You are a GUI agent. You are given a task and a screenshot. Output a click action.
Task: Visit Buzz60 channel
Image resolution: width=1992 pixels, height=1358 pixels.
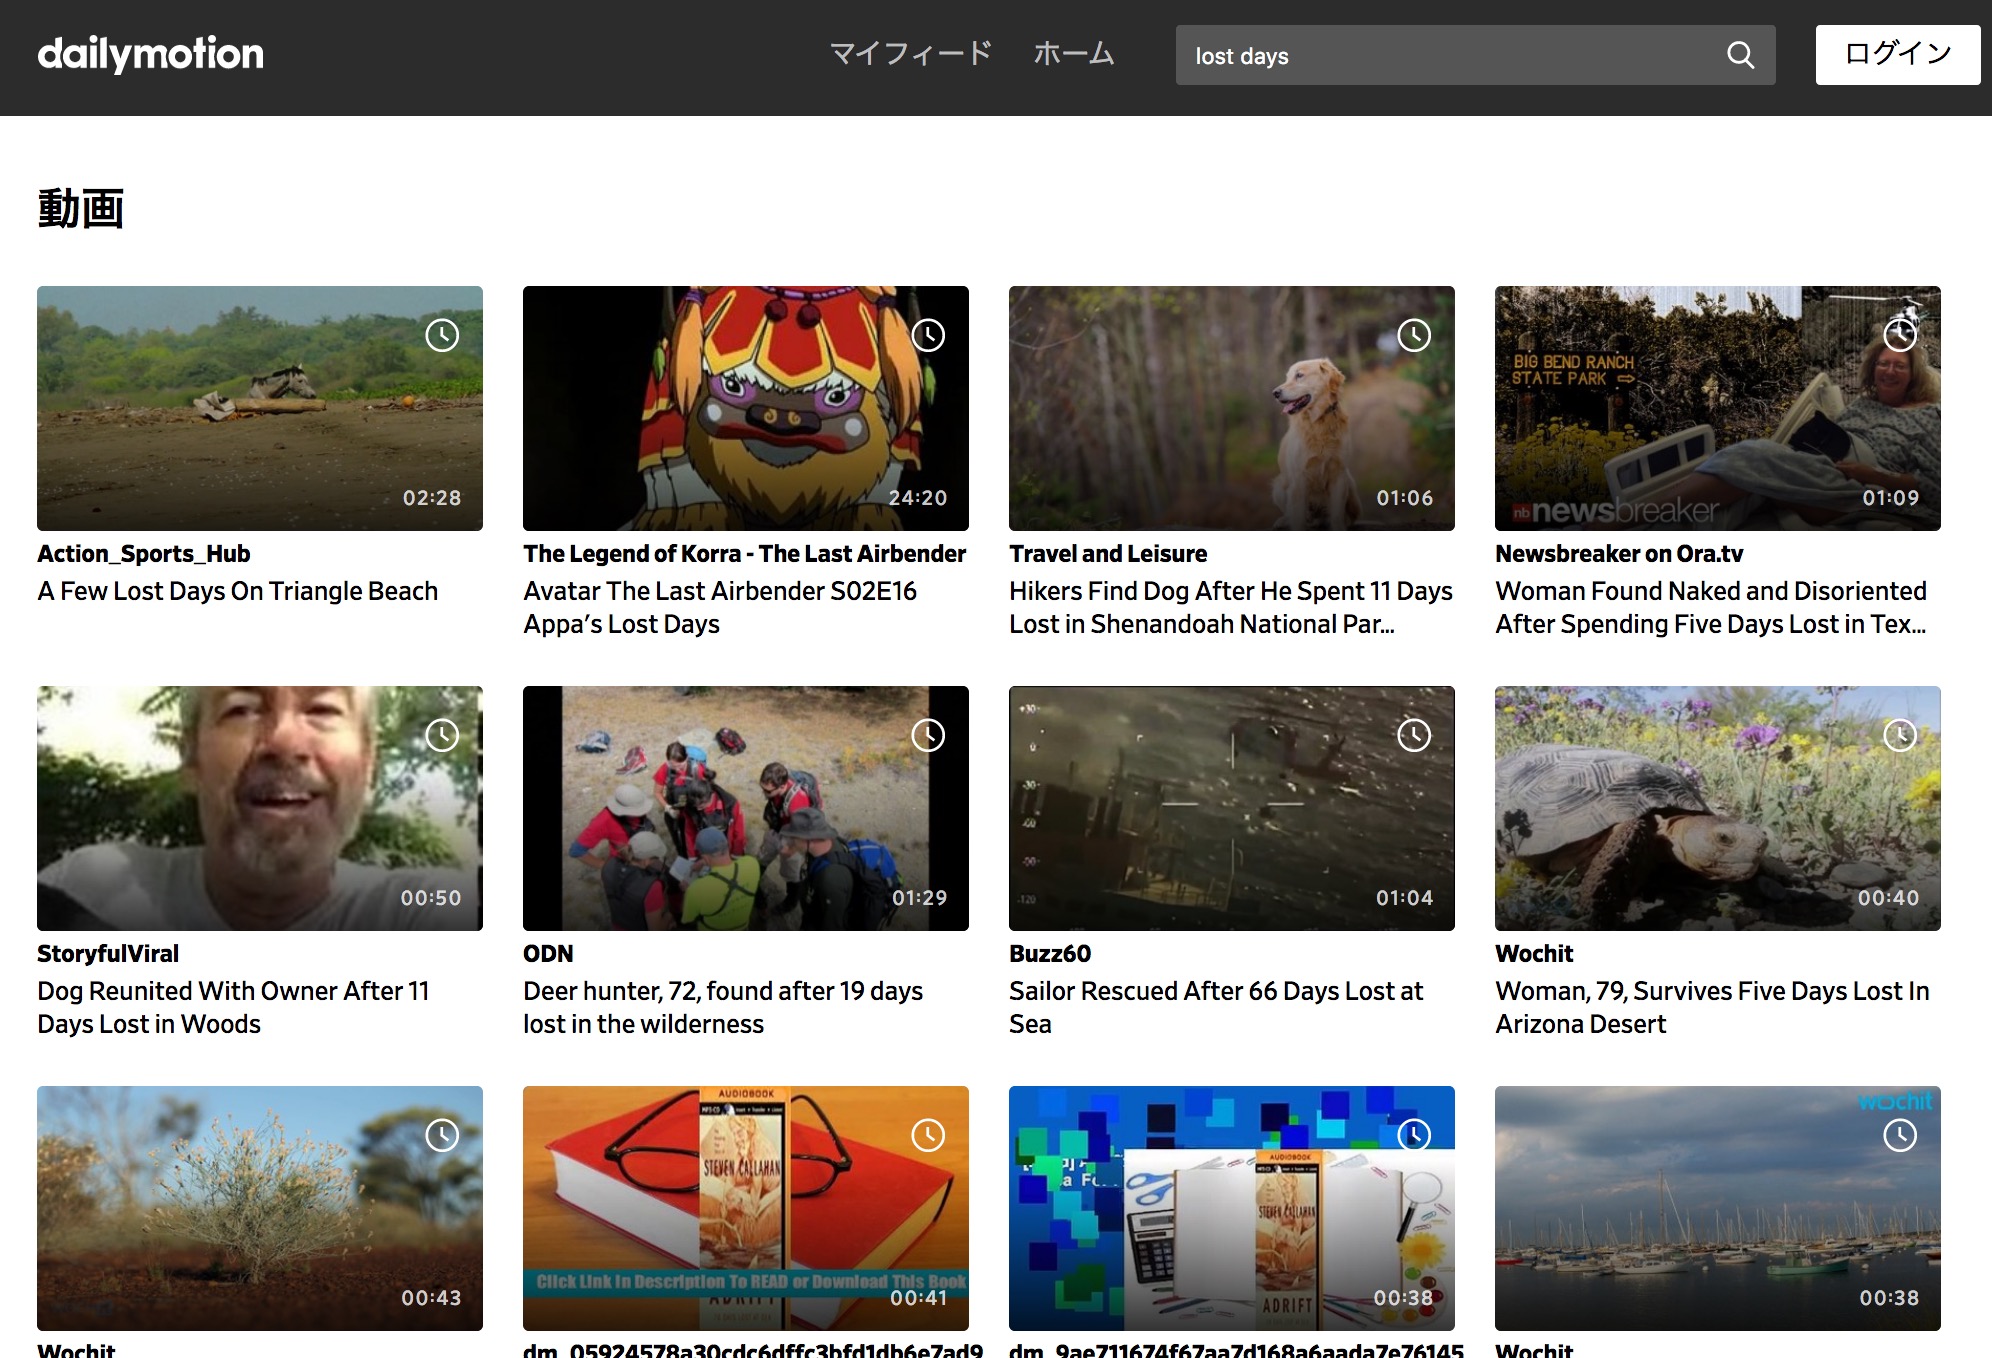(1050, 954)
